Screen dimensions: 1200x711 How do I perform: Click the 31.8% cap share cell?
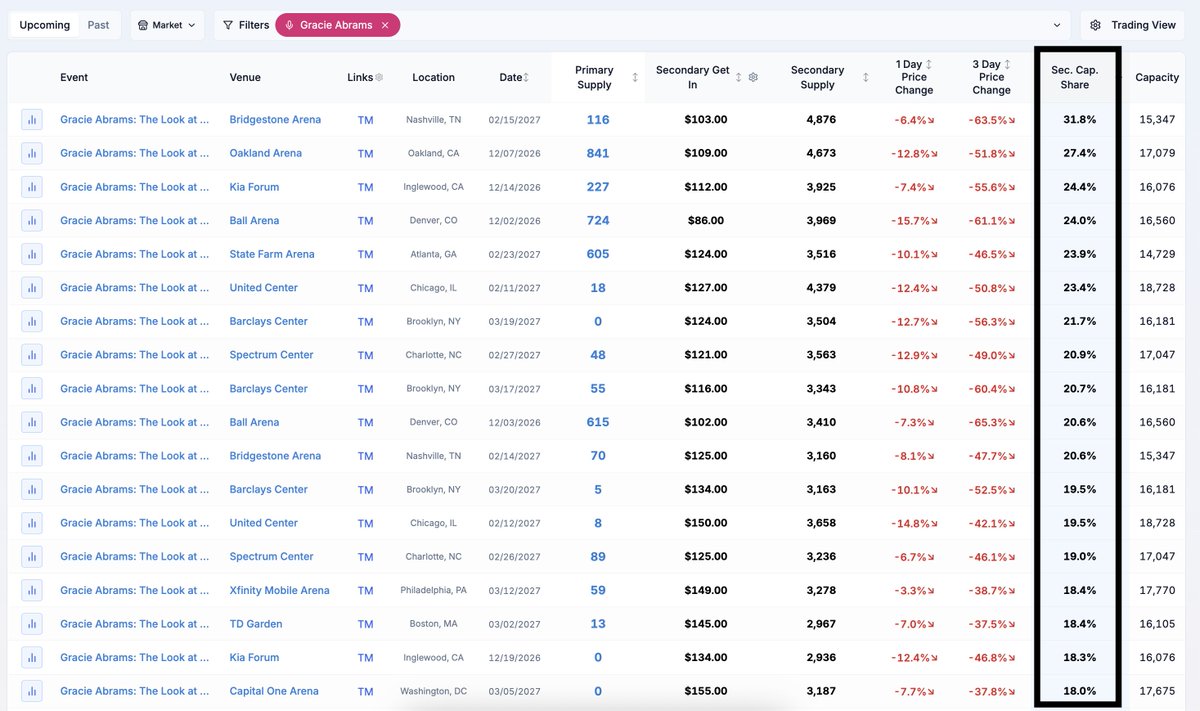(x=1080, y=120)
